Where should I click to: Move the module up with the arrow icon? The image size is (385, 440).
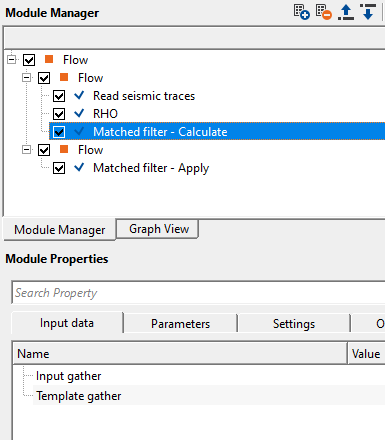(x=346, y=12)
